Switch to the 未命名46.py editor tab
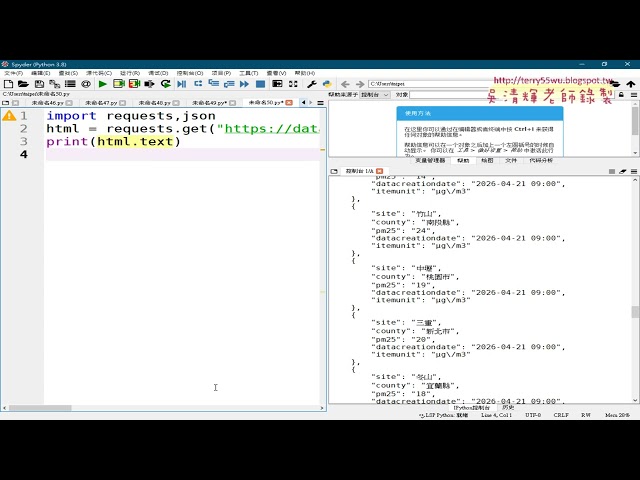The image size is (640, 480). 47,103
